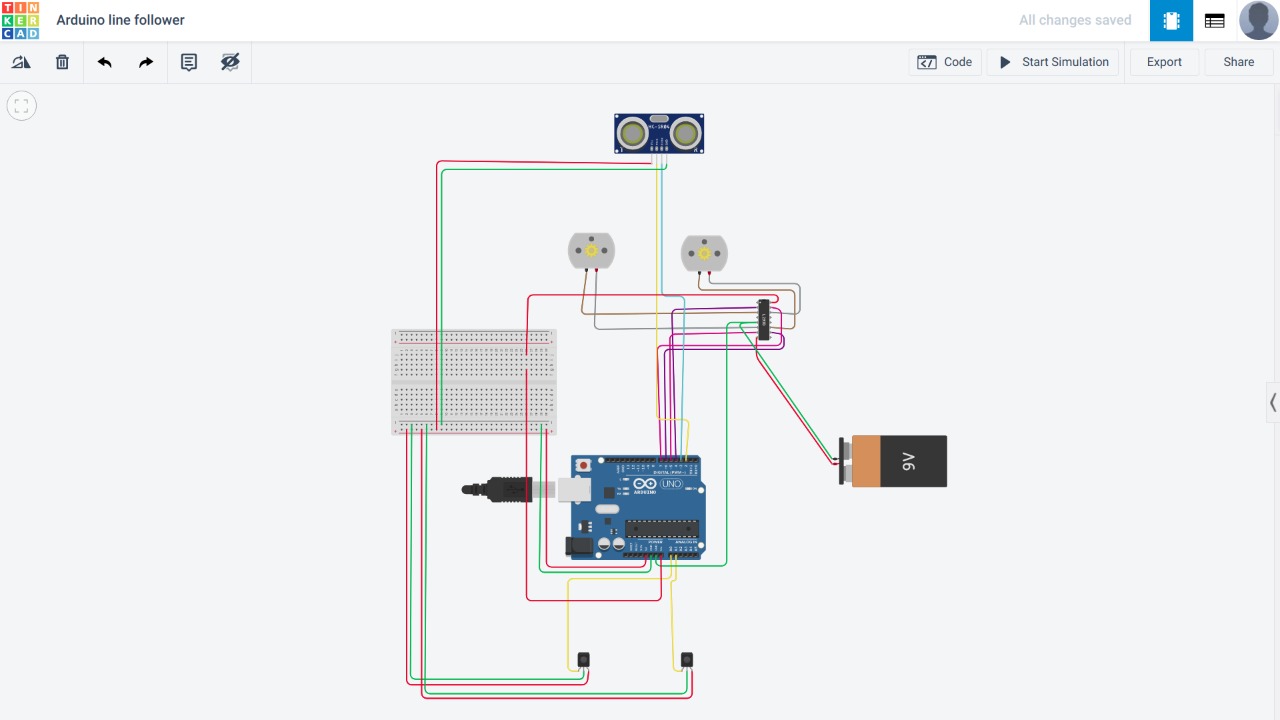
Task: Toggle notes visibility eye icon
Action: [x=230, y=62]
